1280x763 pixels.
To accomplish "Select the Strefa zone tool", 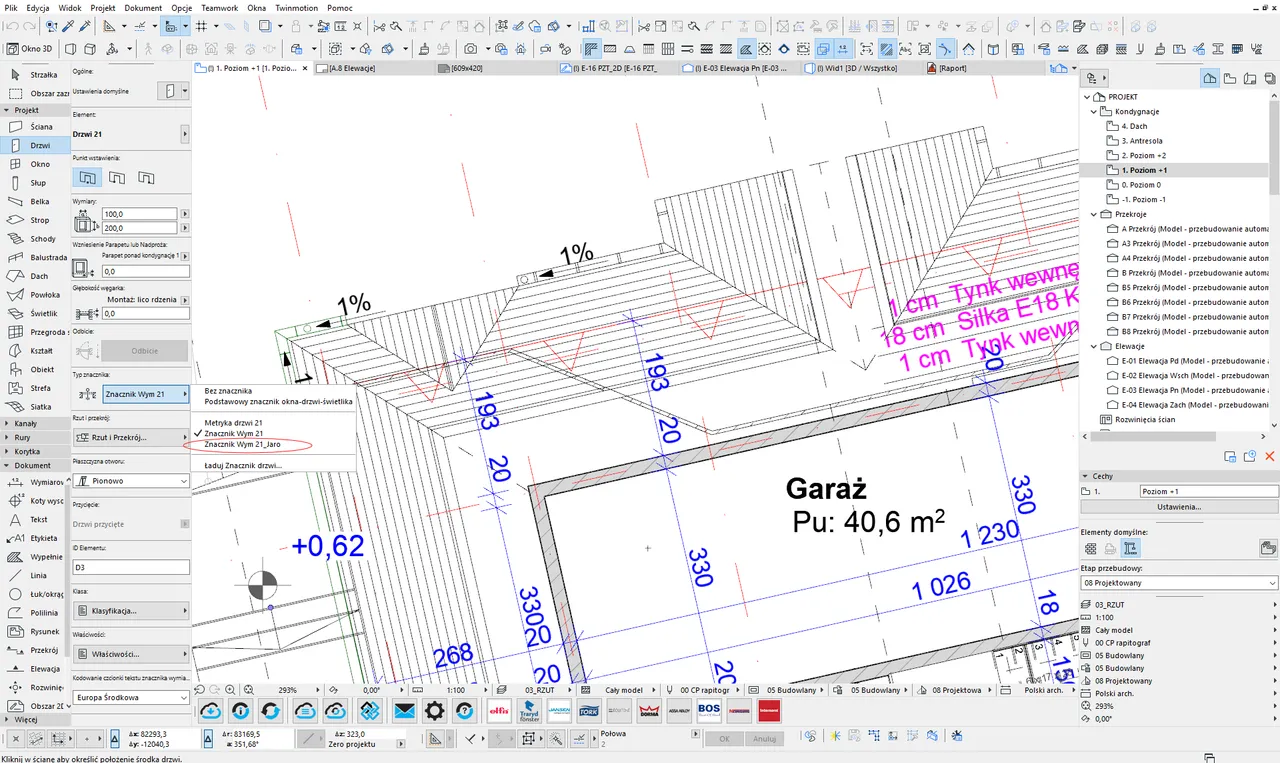I will tap(35, 388).
